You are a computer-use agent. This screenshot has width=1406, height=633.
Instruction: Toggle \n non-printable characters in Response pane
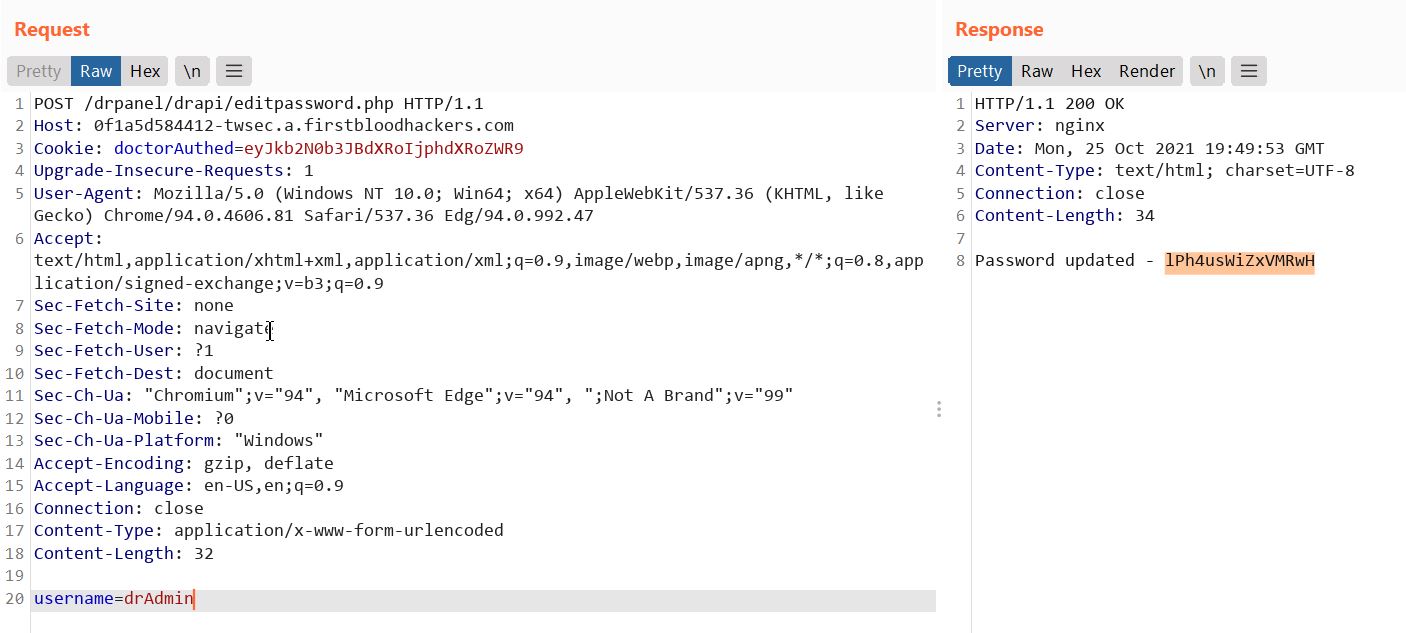pos(1207,71)
